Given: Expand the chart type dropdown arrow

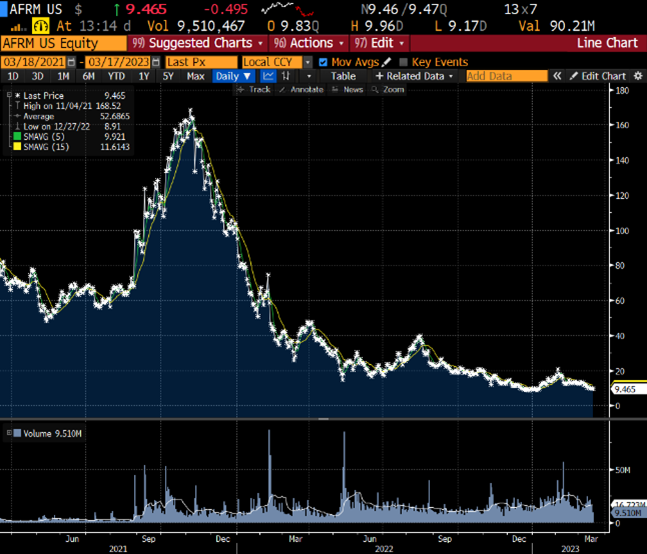Looking at the screenshot, I should click(x=309, y=76).
